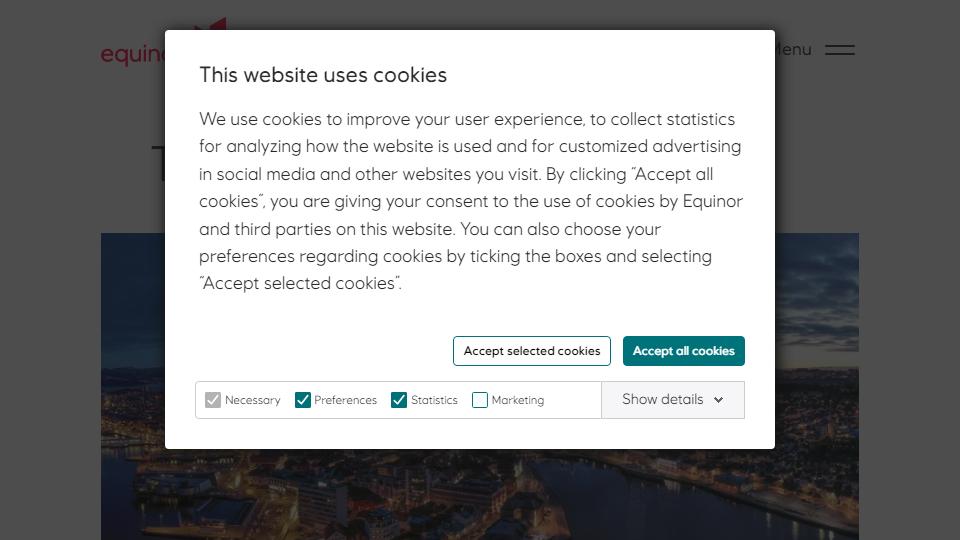Expand the Show details section
The width and height of the screenshot is (960, 540).
click(673, 400)
